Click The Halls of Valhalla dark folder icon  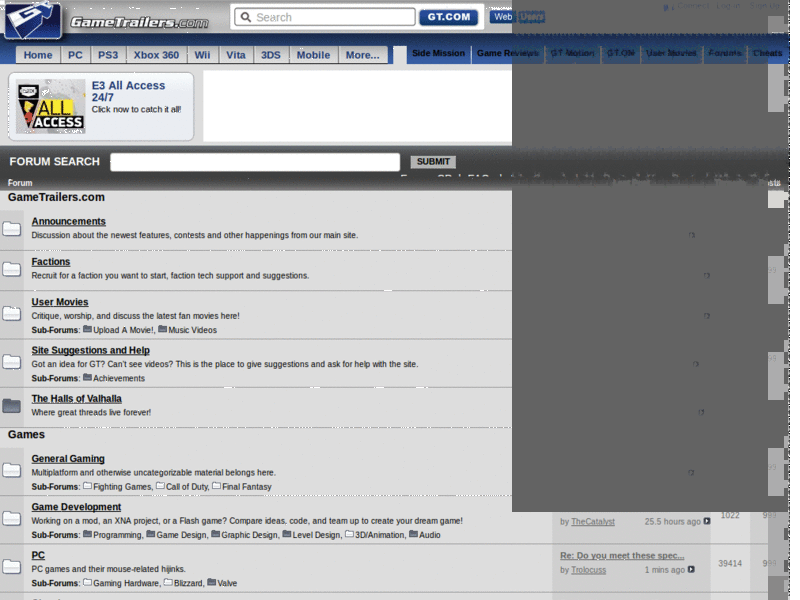click(x=11, y=406)
